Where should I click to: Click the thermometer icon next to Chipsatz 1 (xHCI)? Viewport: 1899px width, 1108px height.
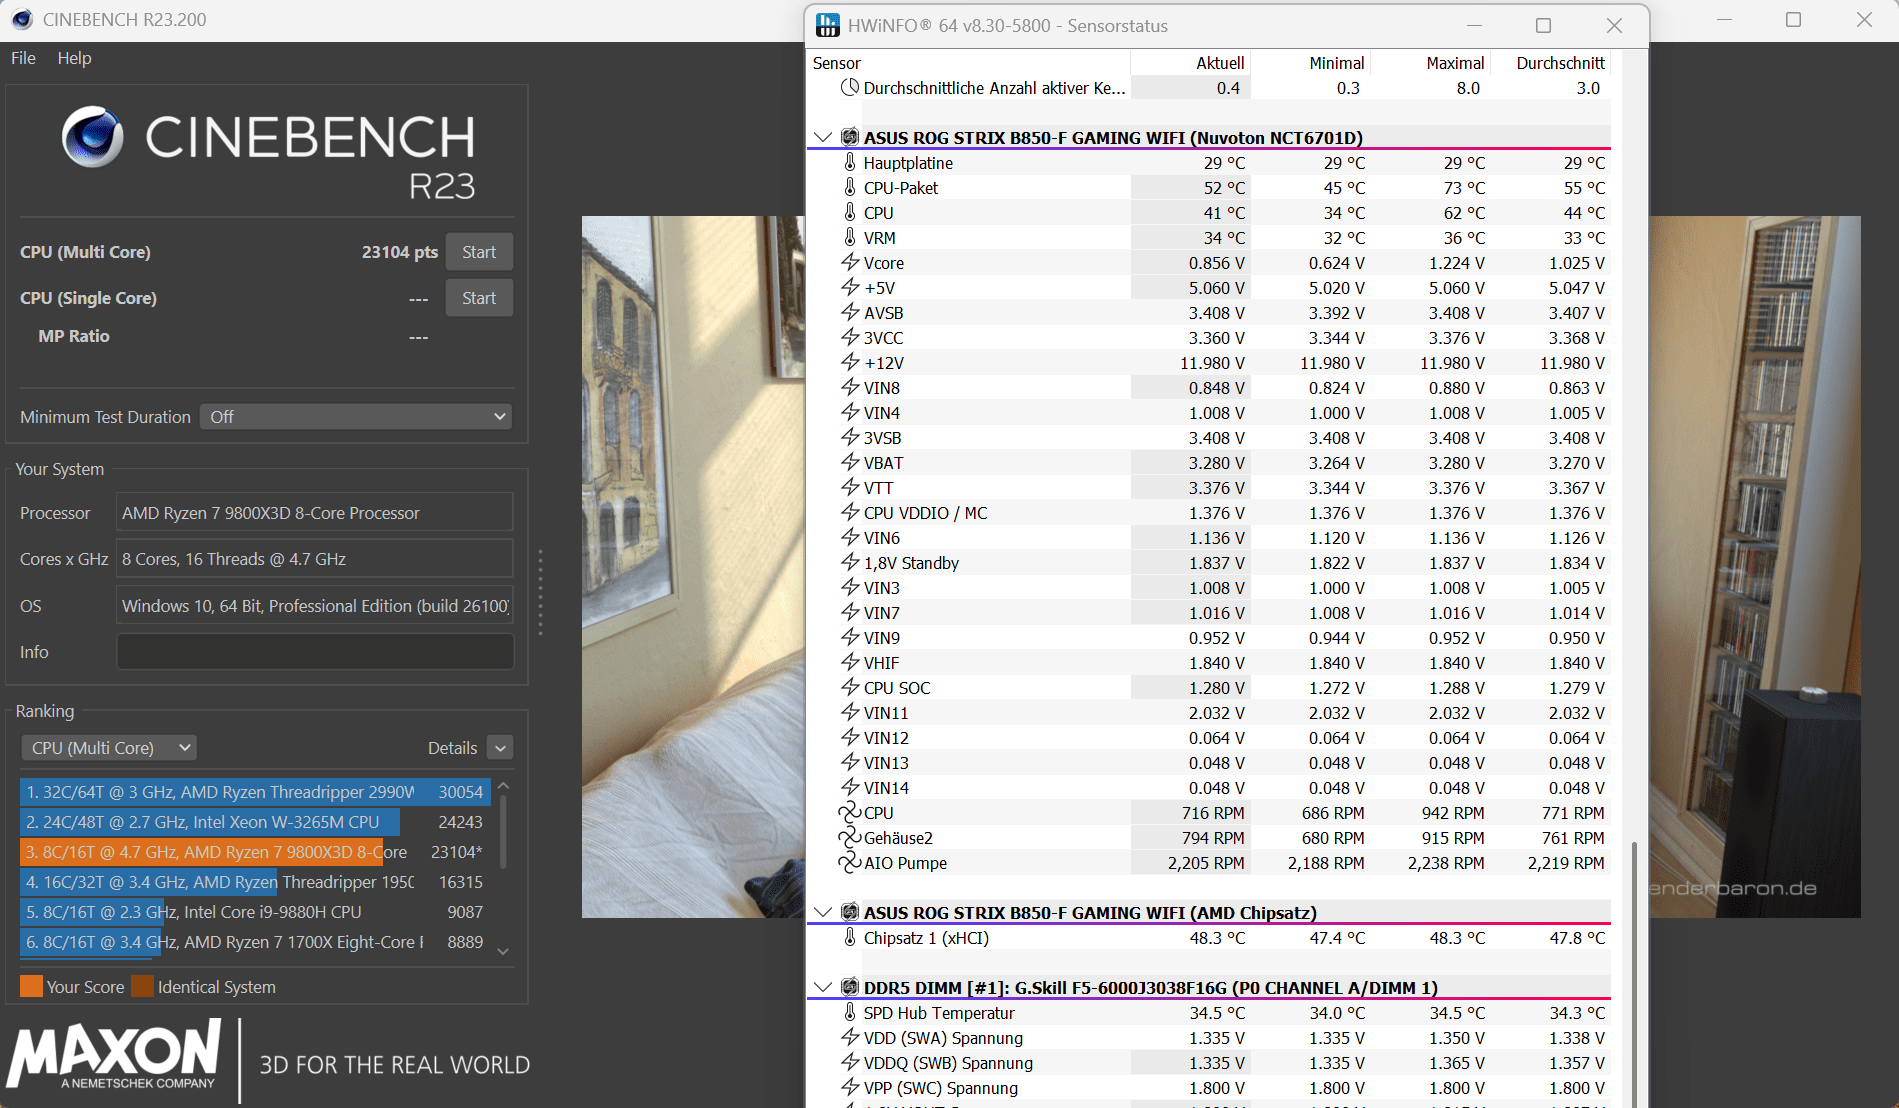[x=850, y=937]
